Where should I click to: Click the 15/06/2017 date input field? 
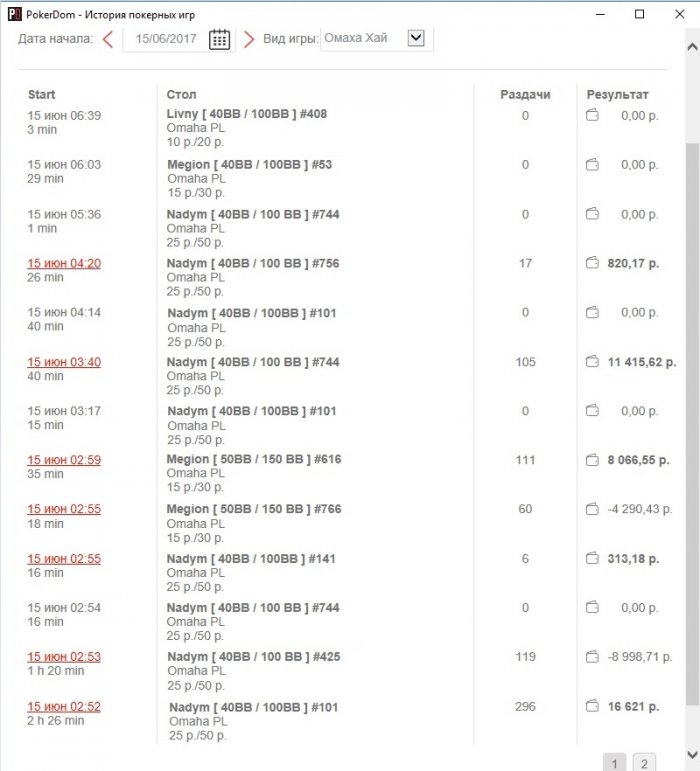(x=166, y=39)
